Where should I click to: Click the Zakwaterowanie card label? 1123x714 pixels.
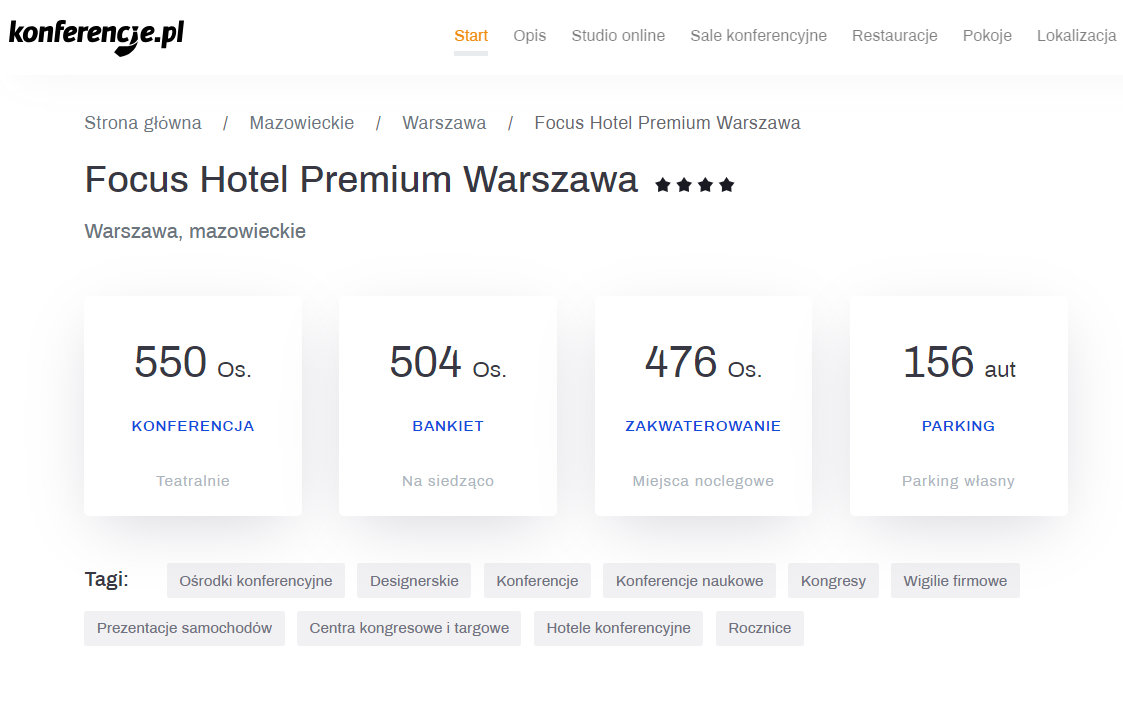(x=703, y=426)
